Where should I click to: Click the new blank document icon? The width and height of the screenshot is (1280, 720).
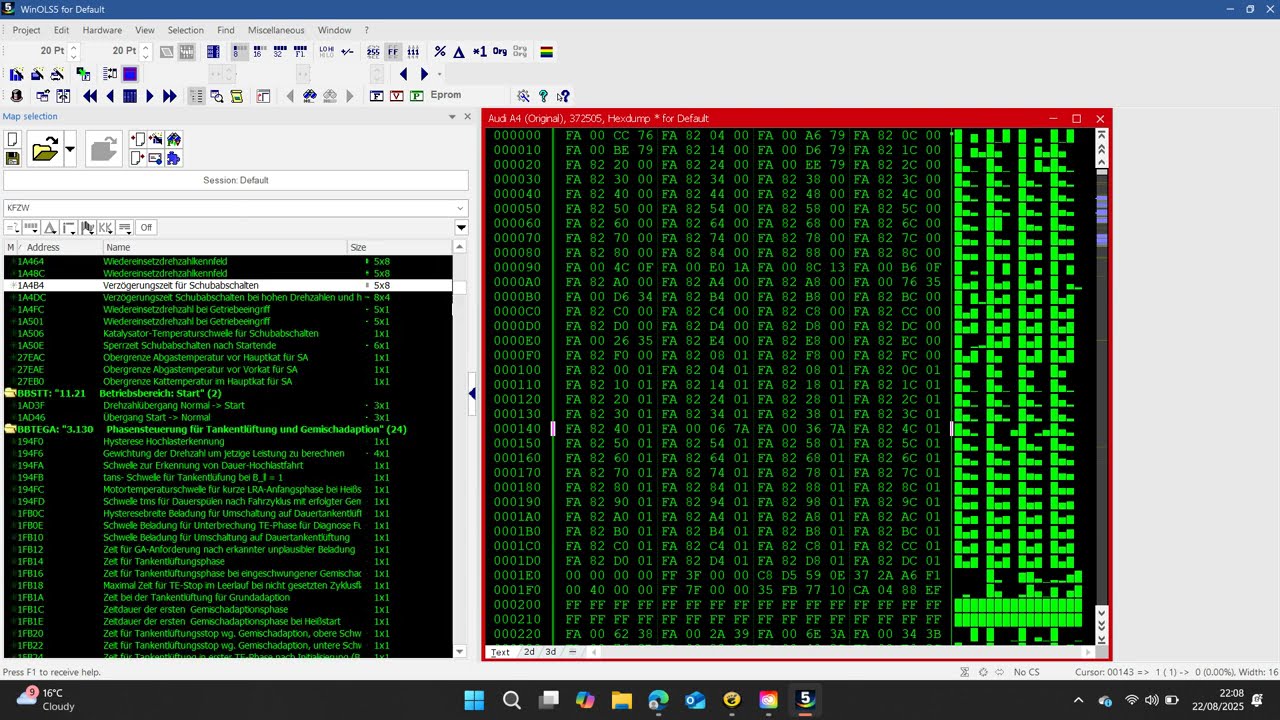[13, 140]
